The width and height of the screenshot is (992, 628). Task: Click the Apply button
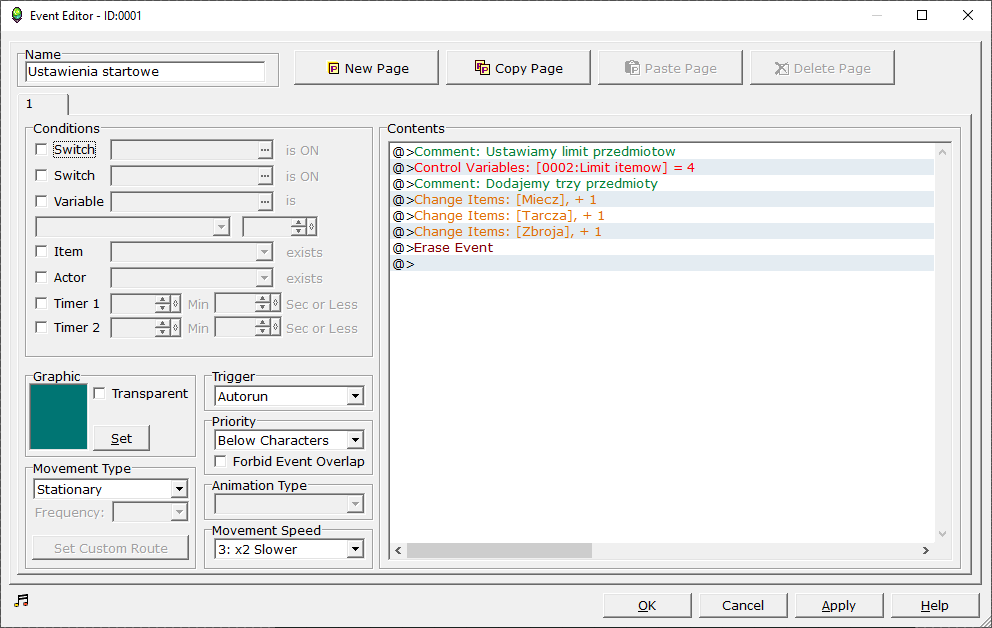[x=838, y=605]
